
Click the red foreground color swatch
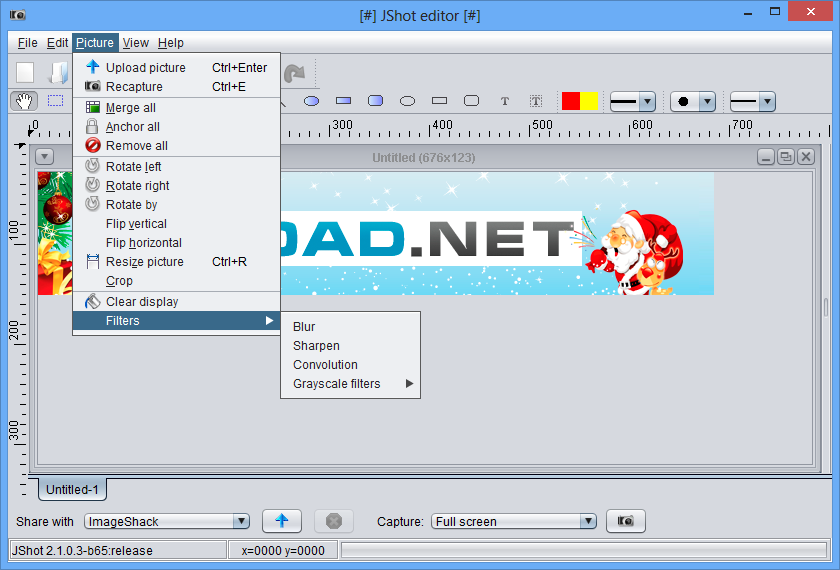(571, 101)
